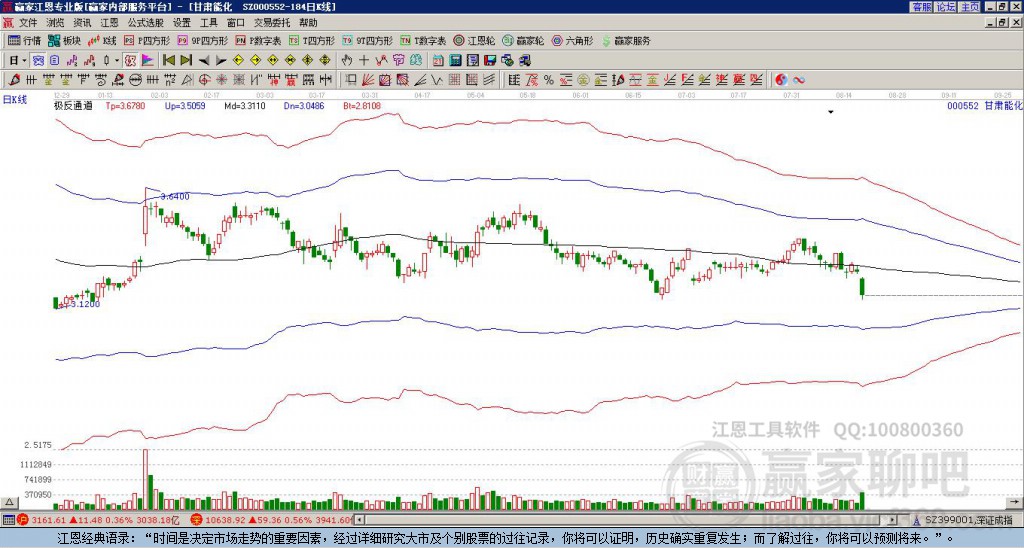The image size is (1024, 548).
Task: Click the Md=3.3110 value
Action: [245, 105]
